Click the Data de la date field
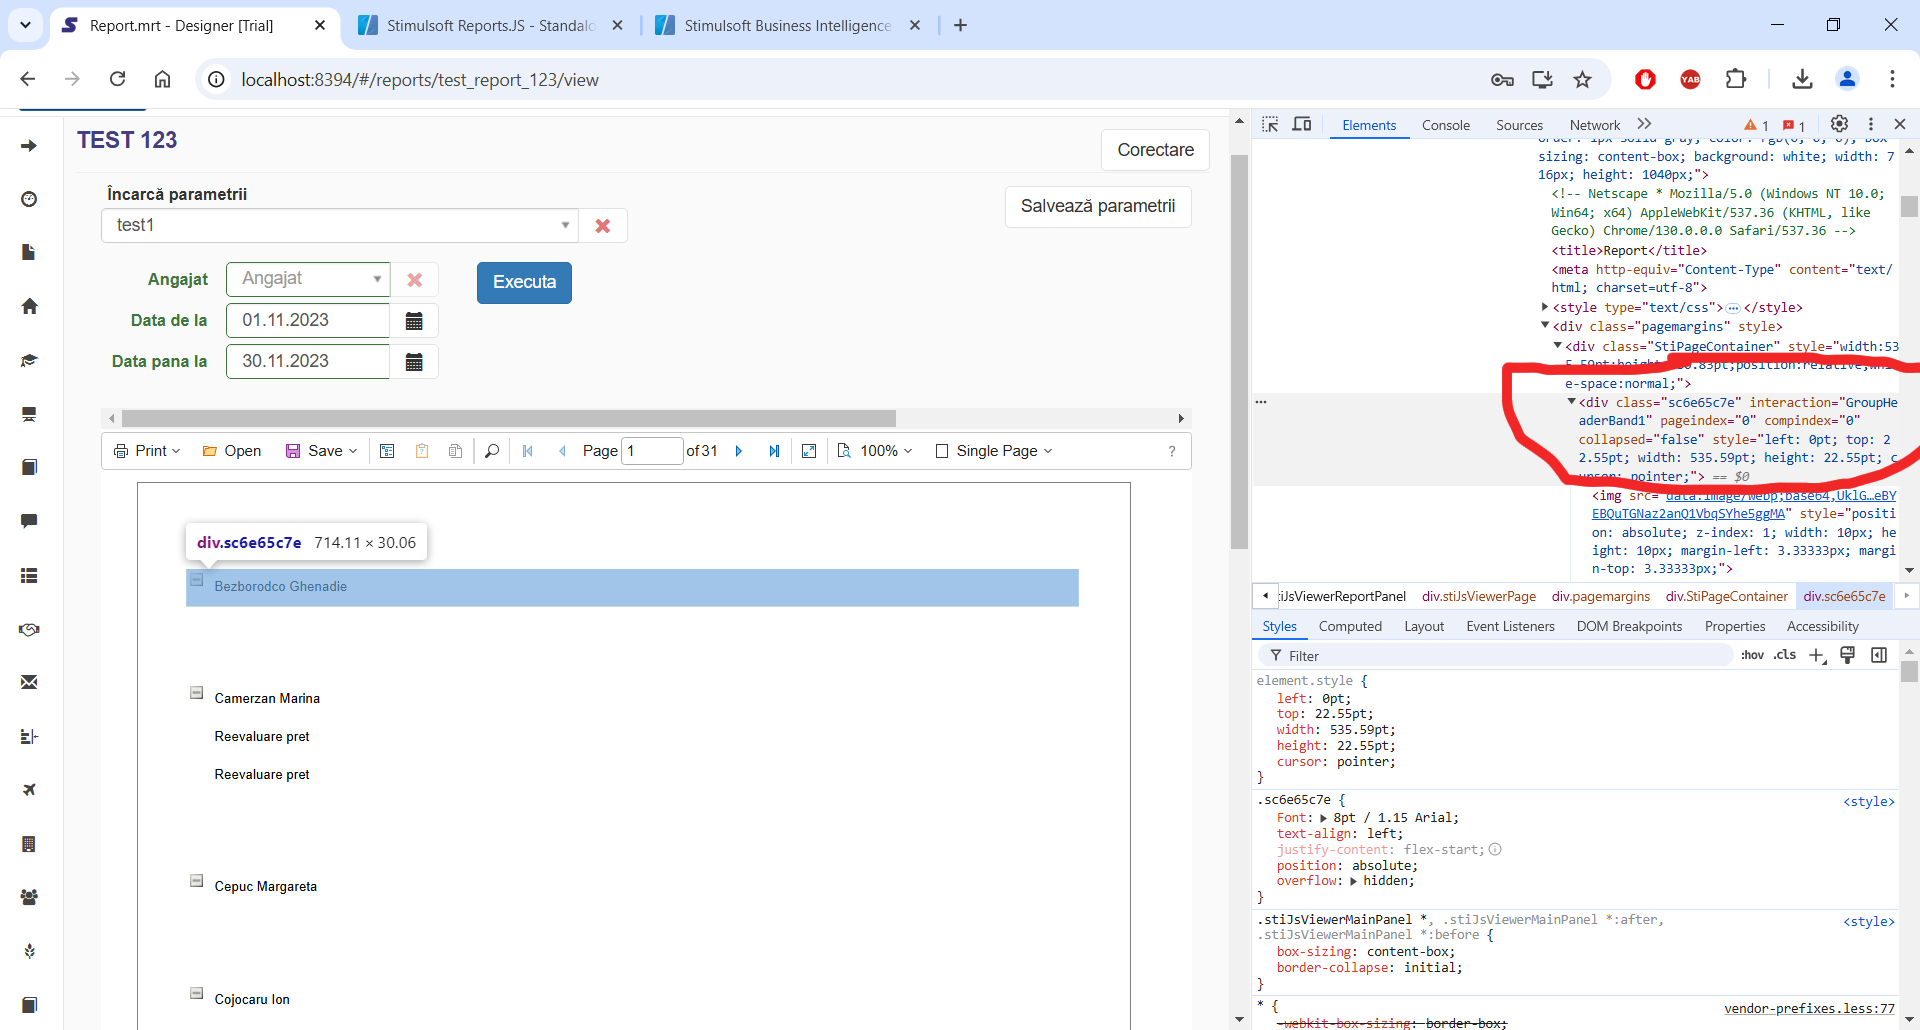 click(x=308, y=321)
